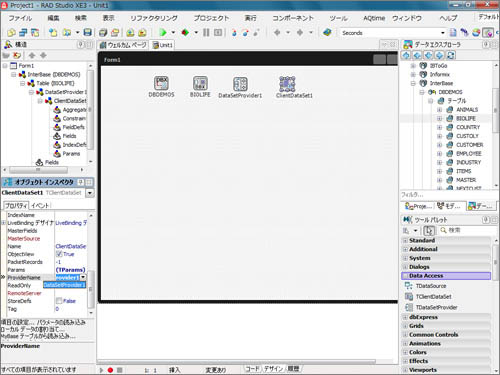Select the DataSetProvider1 component on form
Image resolution: width=500 pixels, height=375 pixels.
(240, 87)
